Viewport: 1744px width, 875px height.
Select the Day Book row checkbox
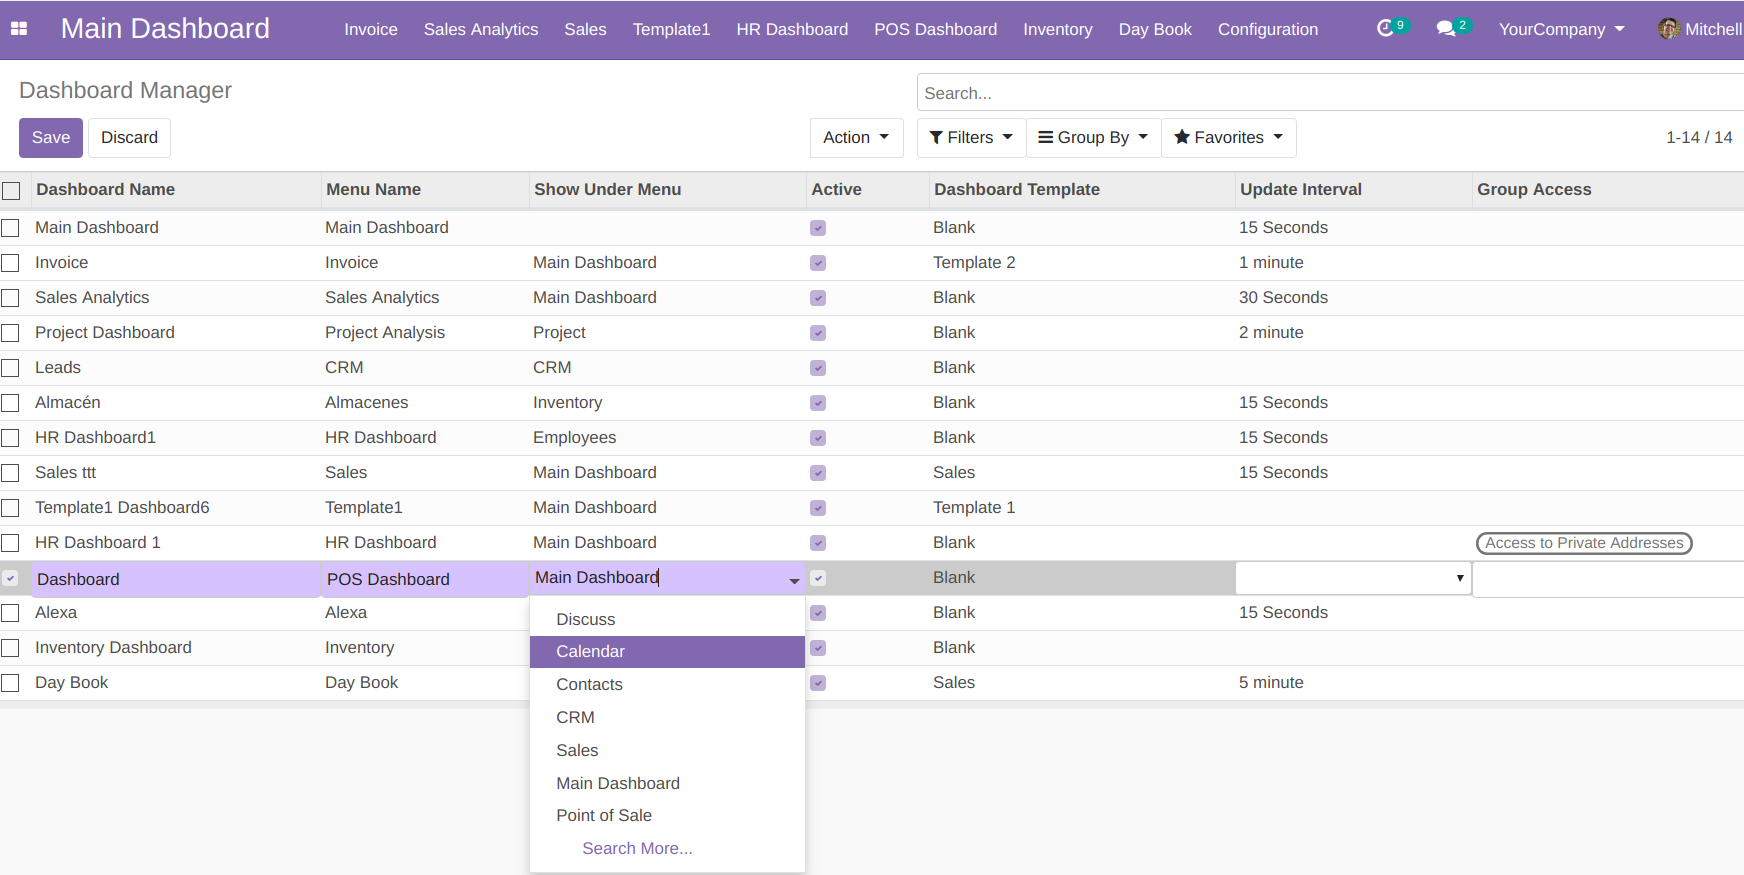coord(11,683)
